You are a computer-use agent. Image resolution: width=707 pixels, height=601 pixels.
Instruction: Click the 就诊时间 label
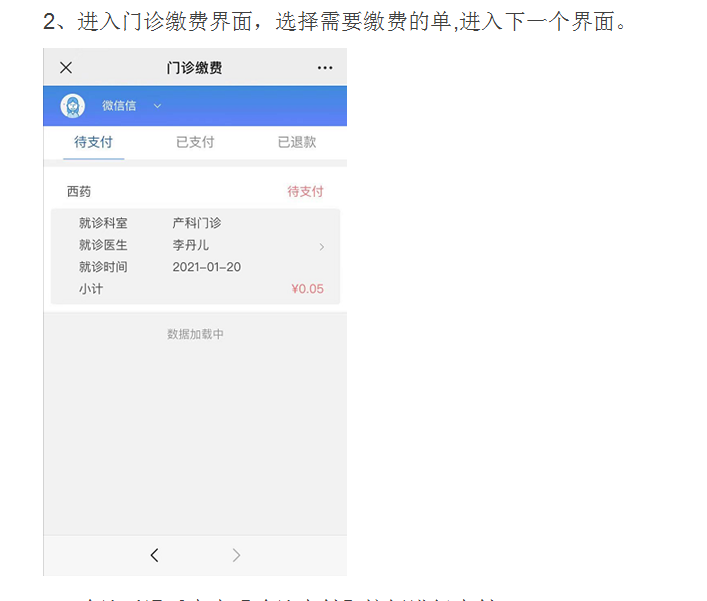[103, 267]
